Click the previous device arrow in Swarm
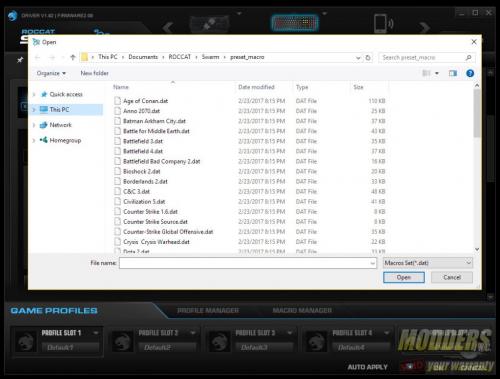Image resolution: width=500 pixels, height=379 pixels. click(168, 27)
